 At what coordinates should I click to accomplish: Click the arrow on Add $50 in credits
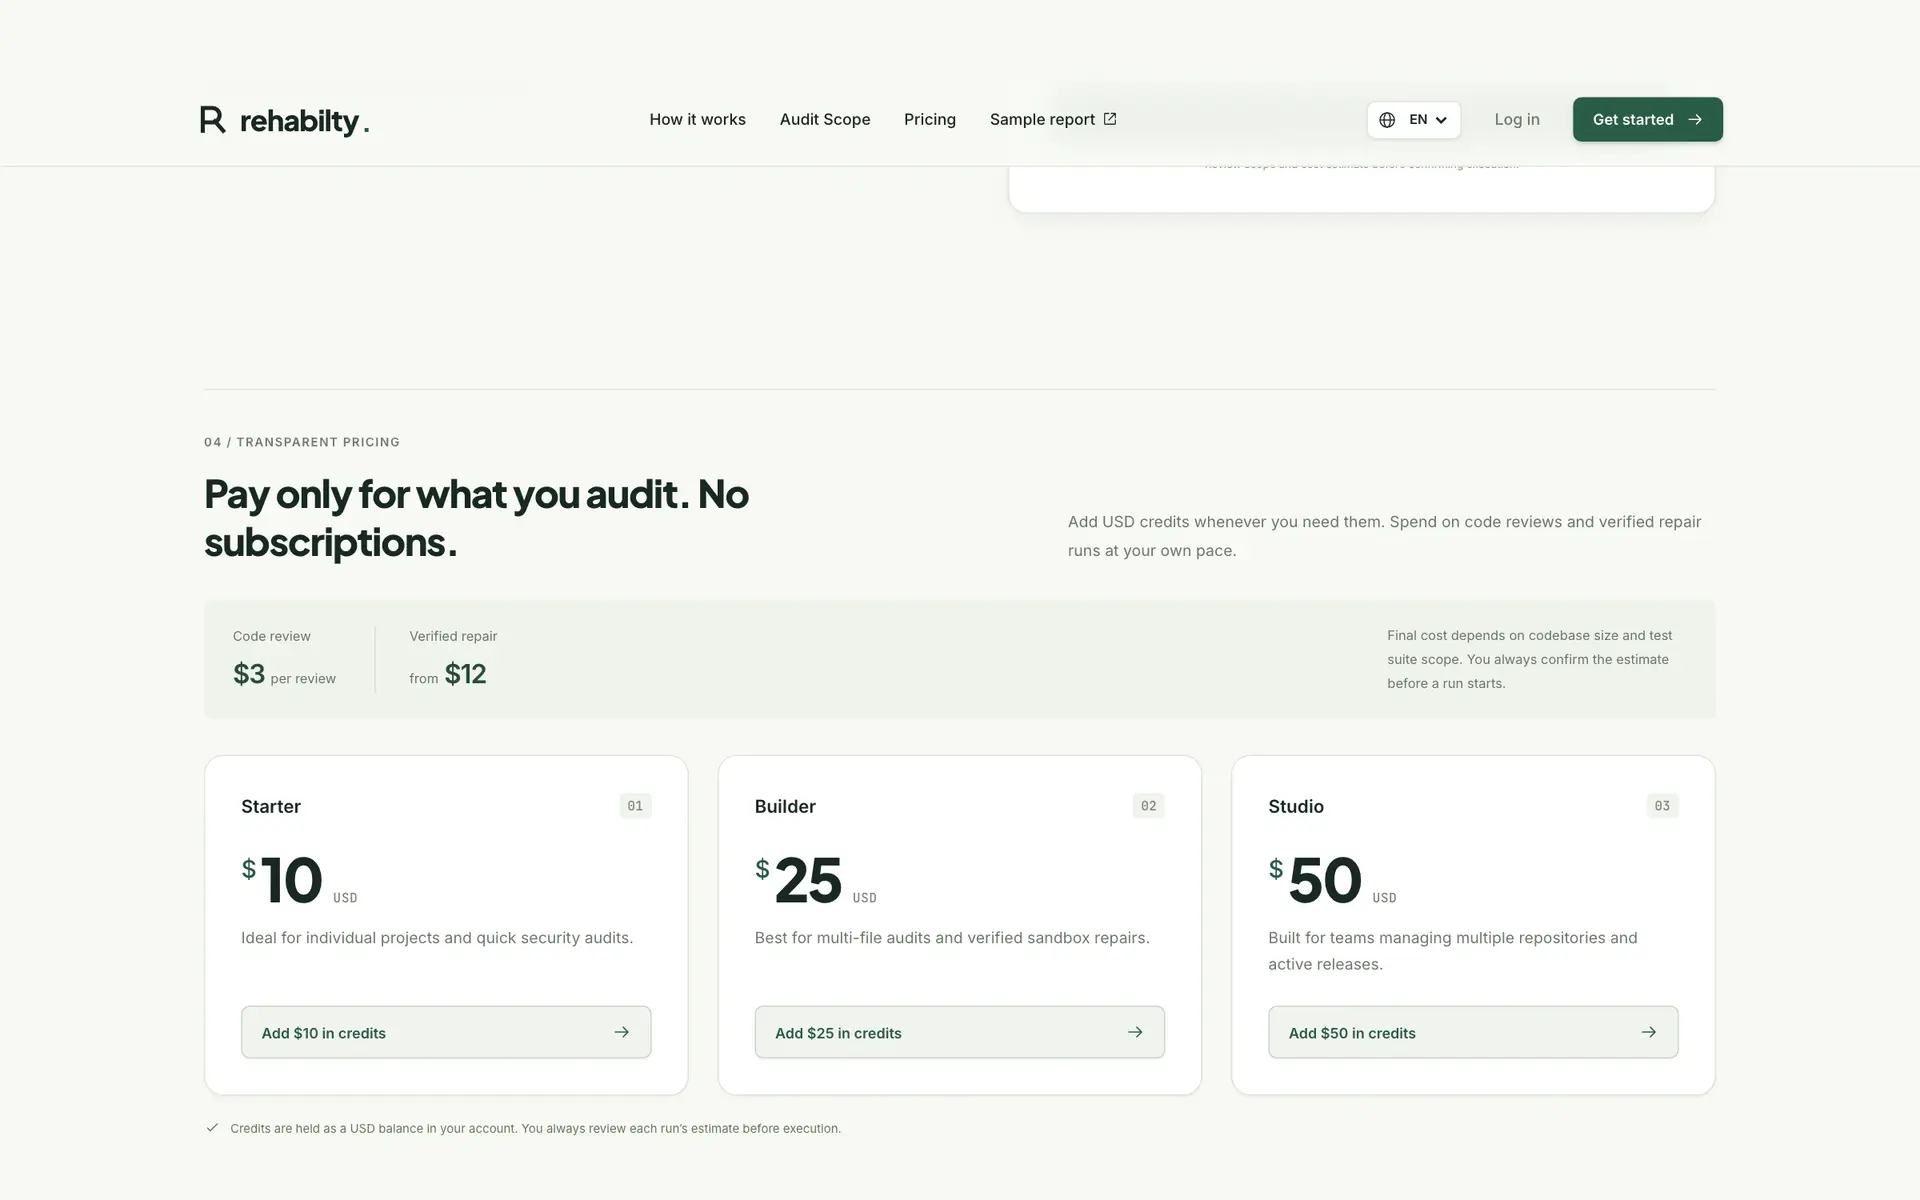point(1649,1032)
